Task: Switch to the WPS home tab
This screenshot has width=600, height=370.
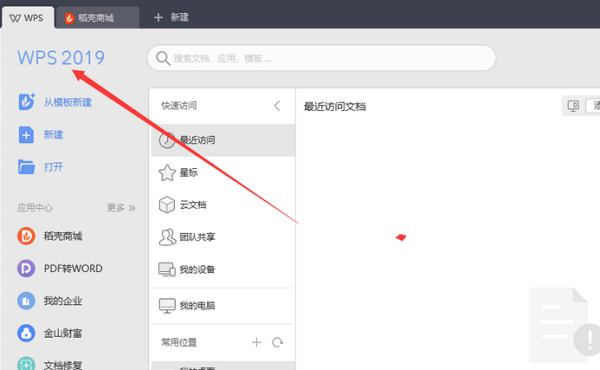Action: click(28, 18)
